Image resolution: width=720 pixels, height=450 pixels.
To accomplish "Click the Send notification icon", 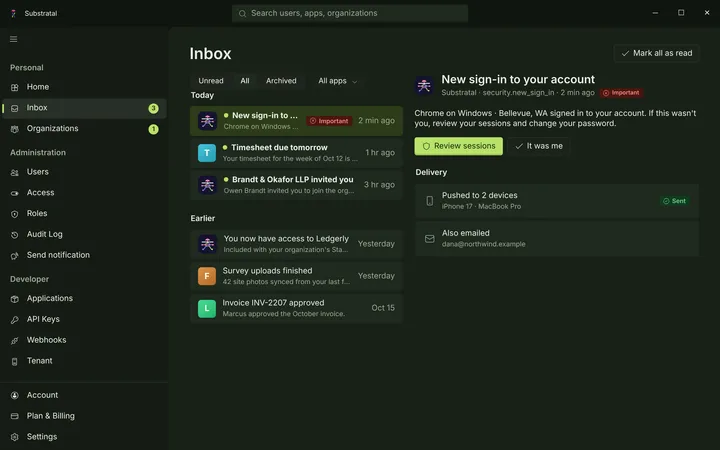I will click(15, 256).
